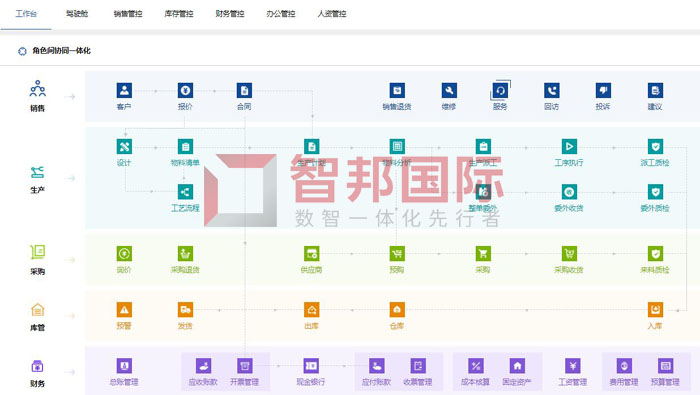
Task: Open the 采购退货 (purchase return) icon
Action: pos(185,254)
